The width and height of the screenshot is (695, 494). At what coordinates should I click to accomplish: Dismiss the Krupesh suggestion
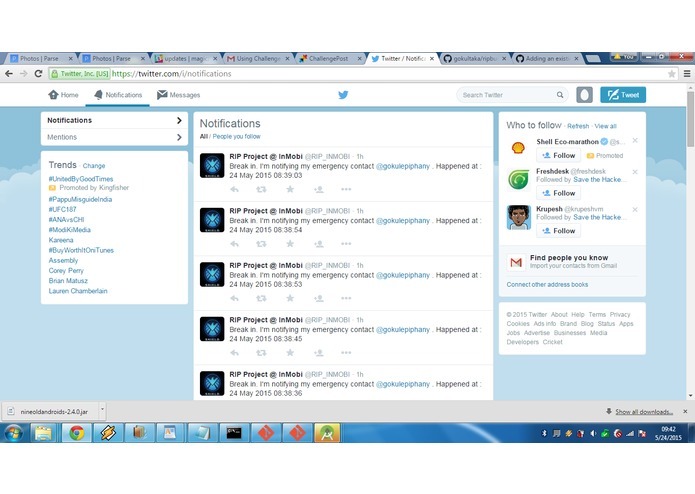(x=635, y=210)
